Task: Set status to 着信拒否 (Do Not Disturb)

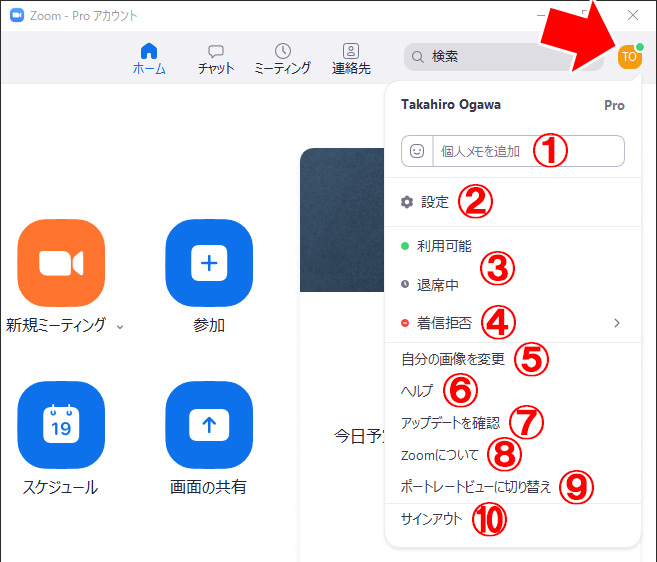Action: point(443,323)
